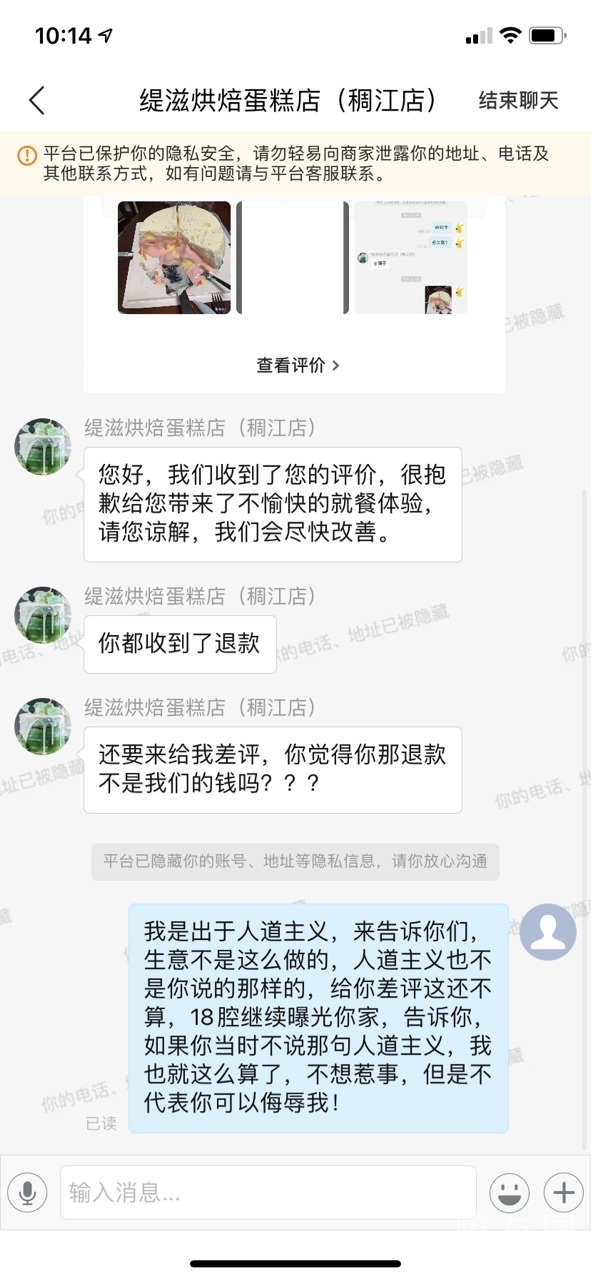The width and height of the screenshot is (591, 1279).
Task: Tap the back arrow icon
Action: point(37,100)
